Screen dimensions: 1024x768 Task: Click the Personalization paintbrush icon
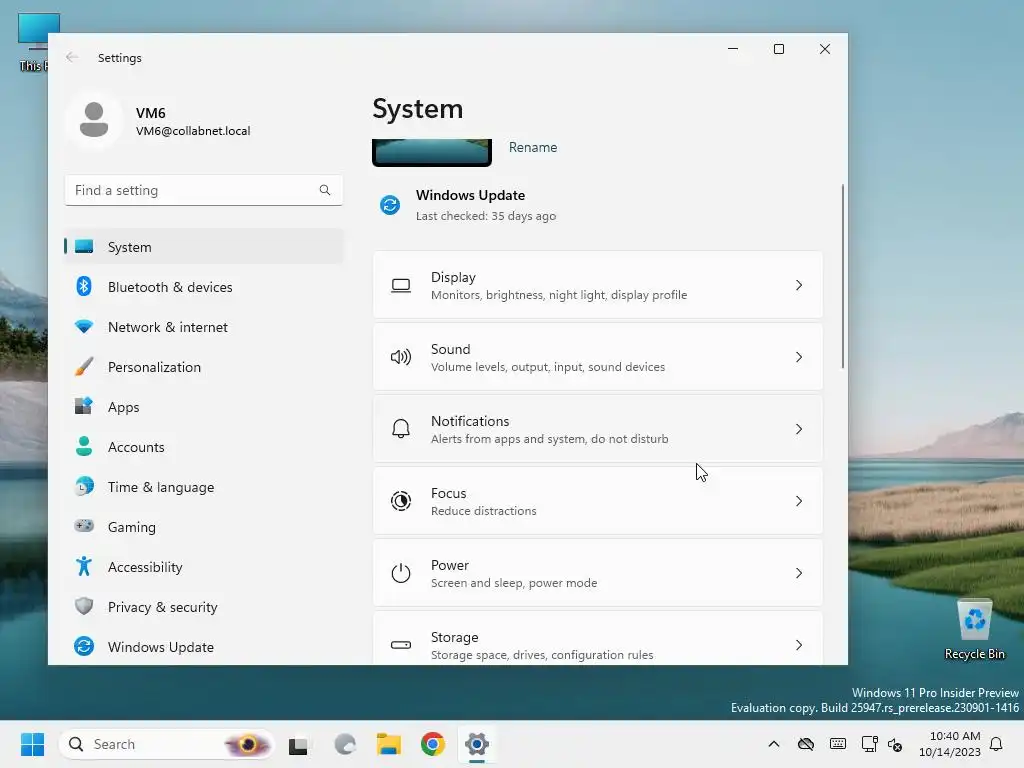coord(84,366)
